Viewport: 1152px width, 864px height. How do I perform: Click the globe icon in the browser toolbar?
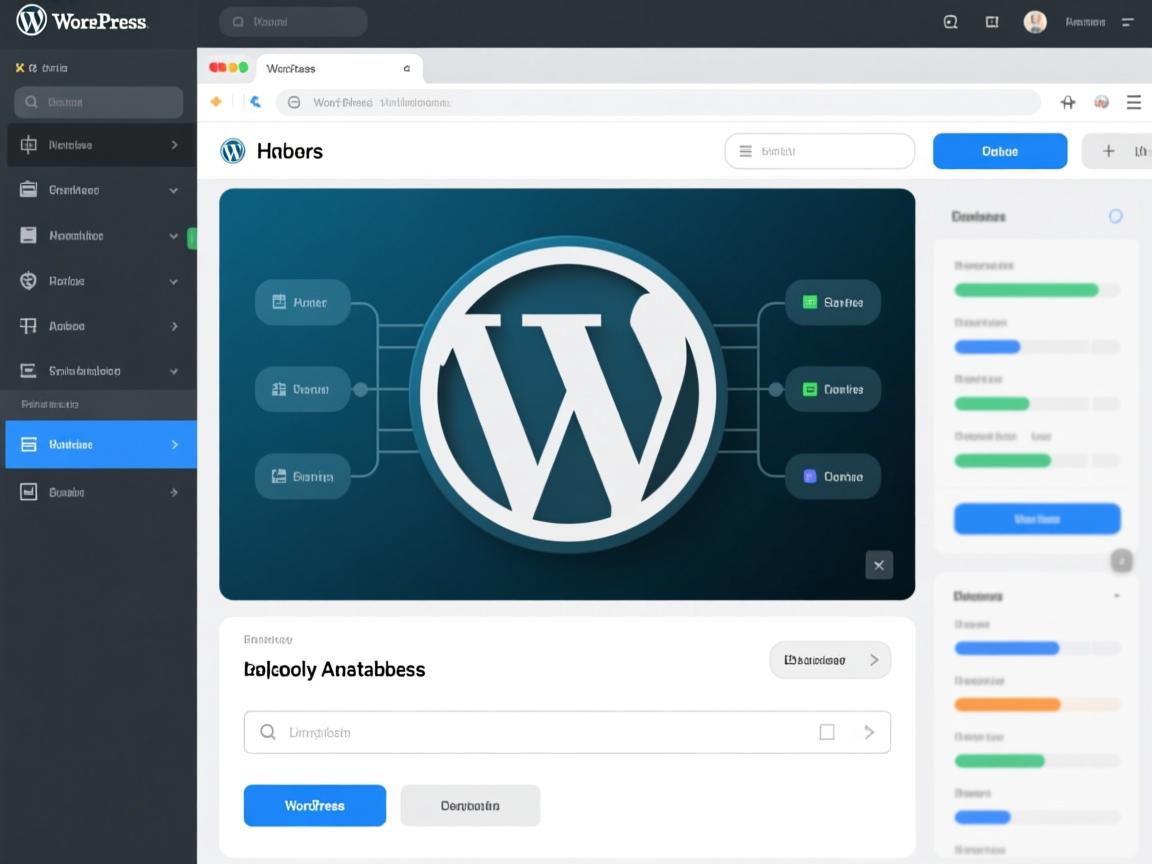tap(1101, 102)
